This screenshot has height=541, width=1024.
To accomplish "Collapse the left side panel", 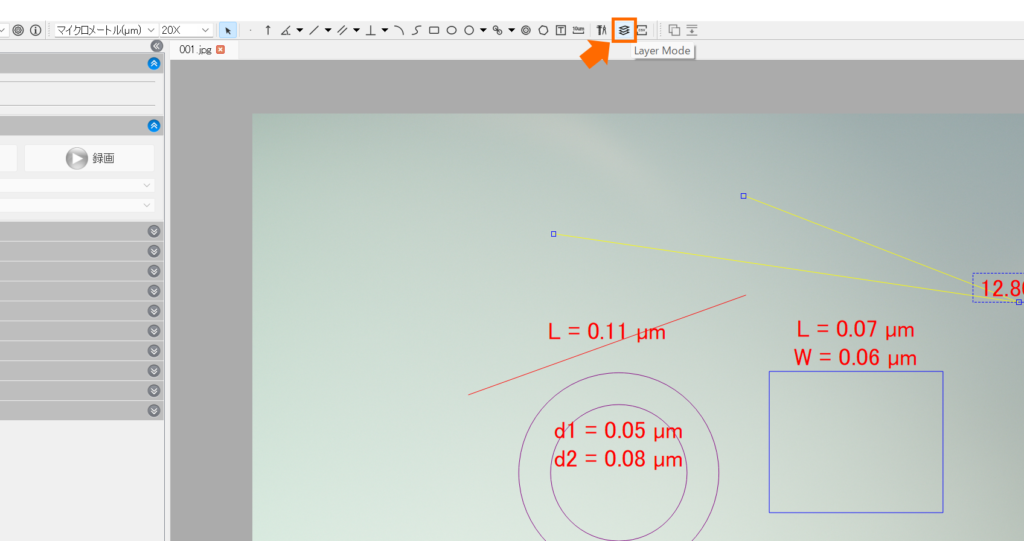I will point(156,46).
